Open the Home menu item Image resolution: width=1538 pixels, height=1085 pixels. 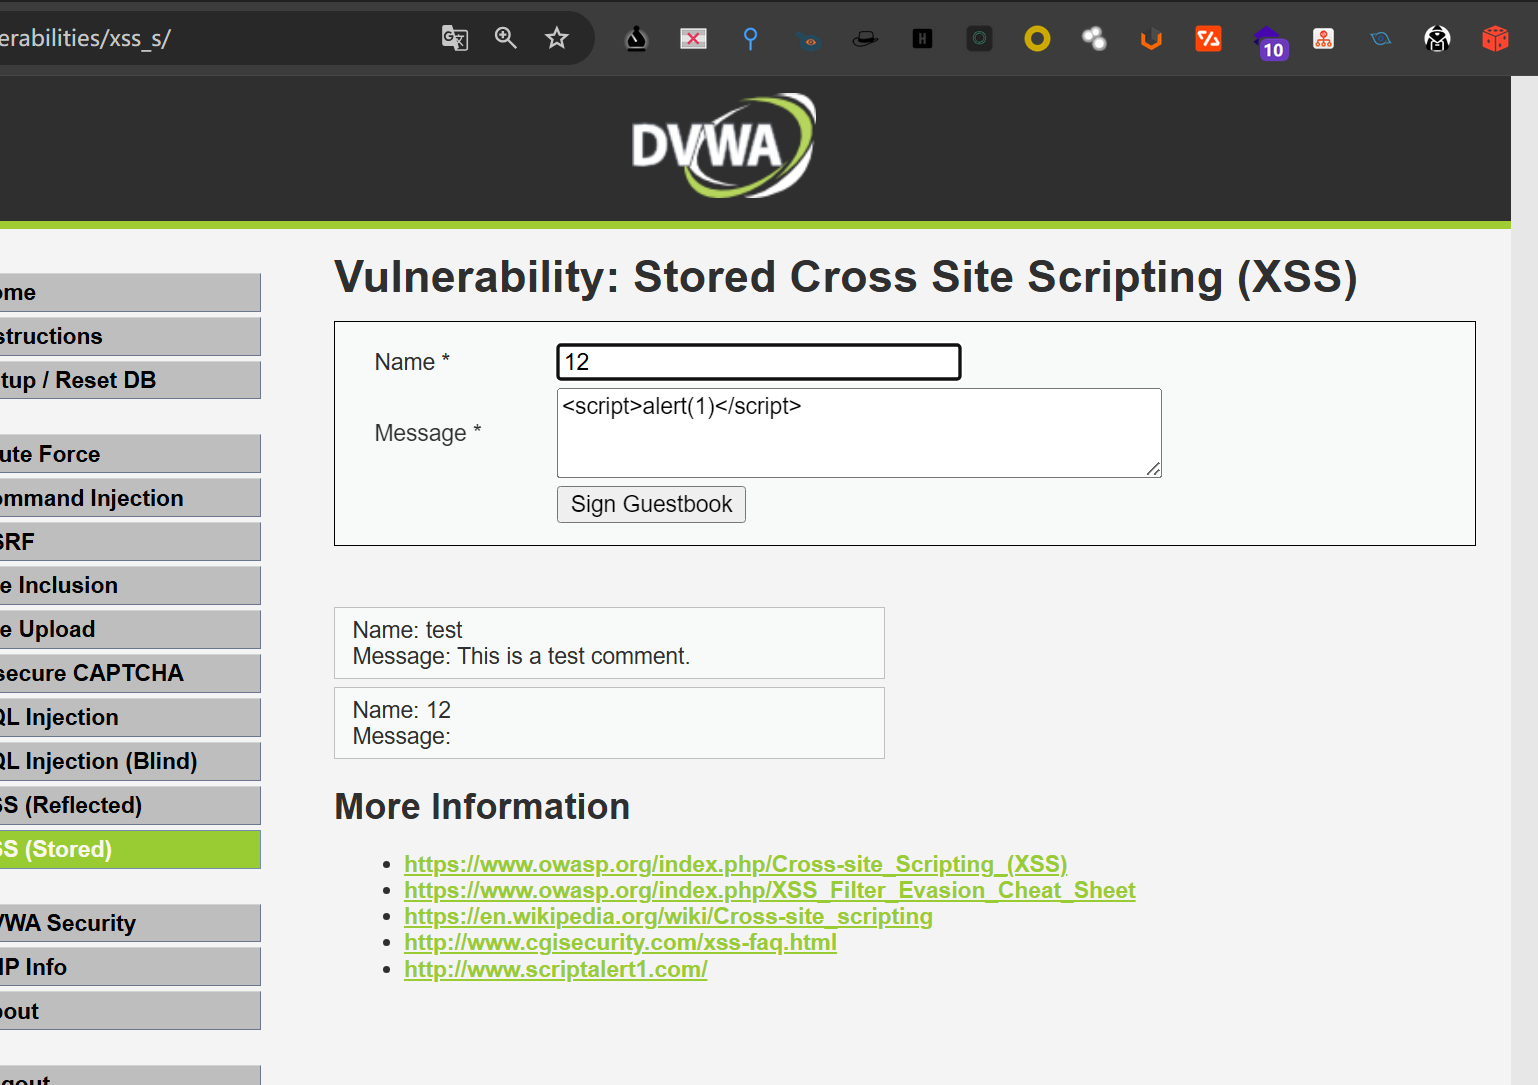pyautogui.click(x=130, y=292)
